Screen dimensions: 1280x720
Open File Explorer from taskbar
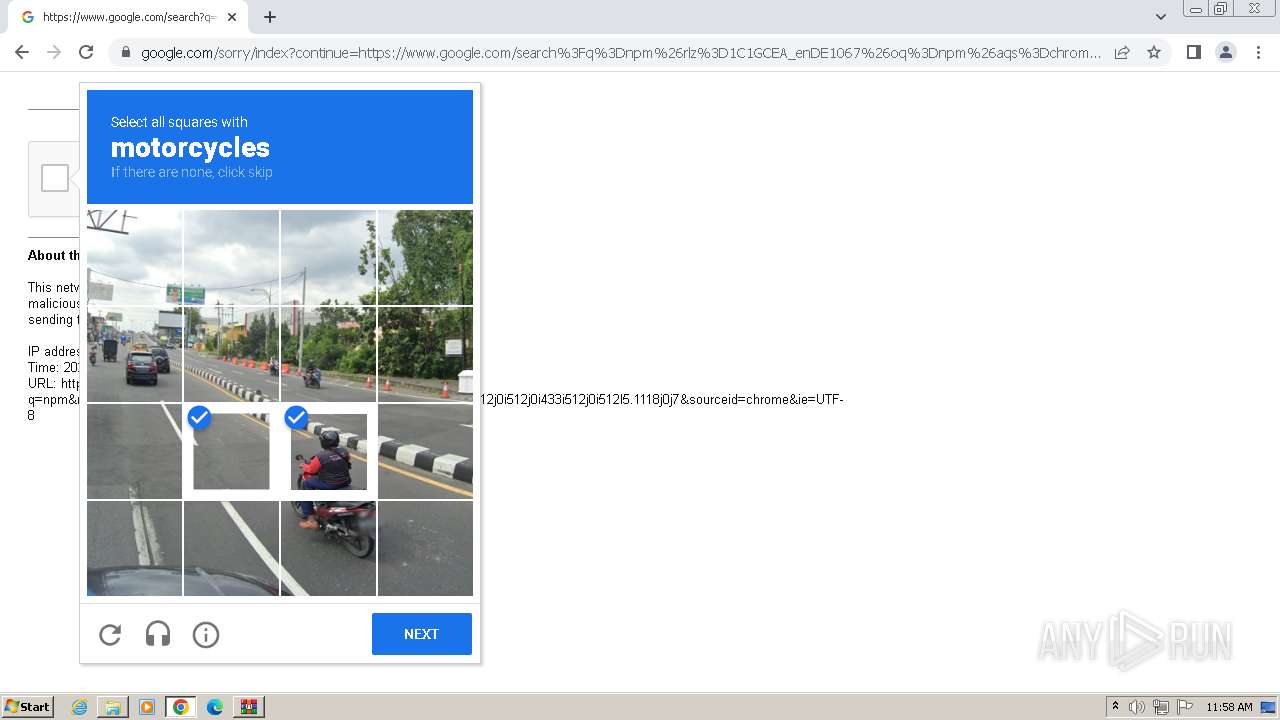(113, 707)
